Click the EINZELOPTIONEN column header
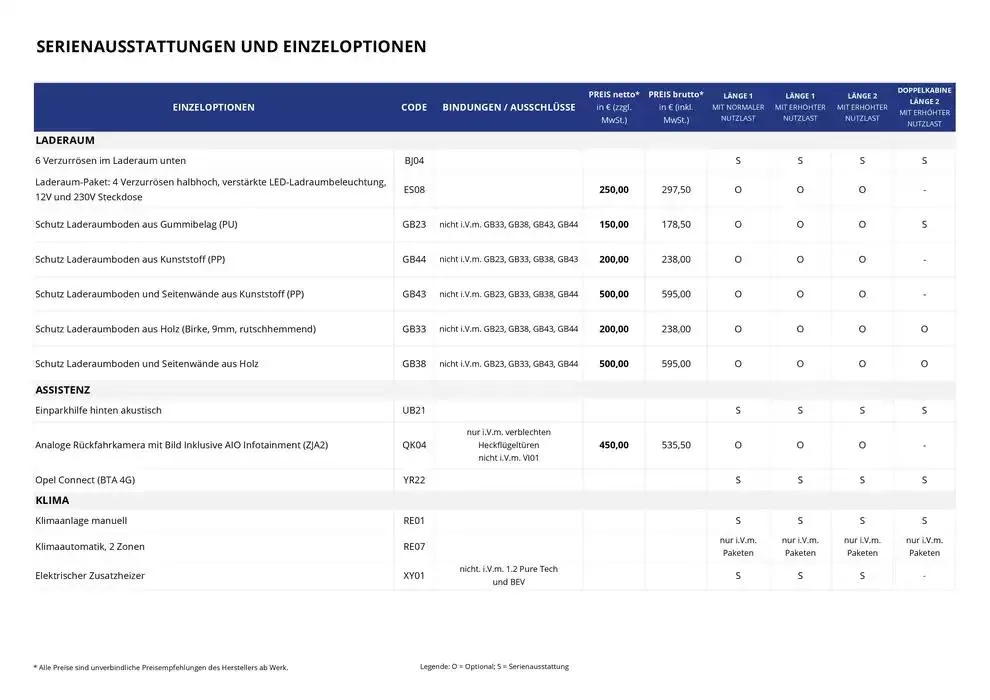This screenshot has width=990, height=700. click(213, 107)
